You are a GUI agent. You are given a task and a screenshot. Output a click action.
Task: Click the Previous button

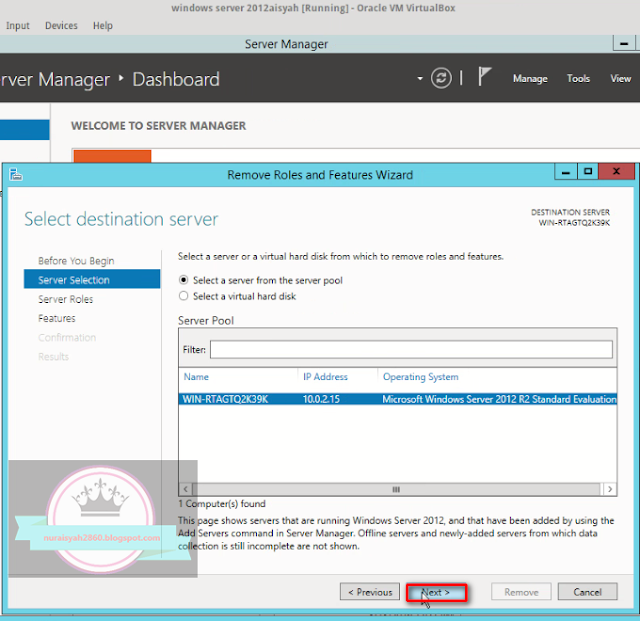click(x=370, y=592)
